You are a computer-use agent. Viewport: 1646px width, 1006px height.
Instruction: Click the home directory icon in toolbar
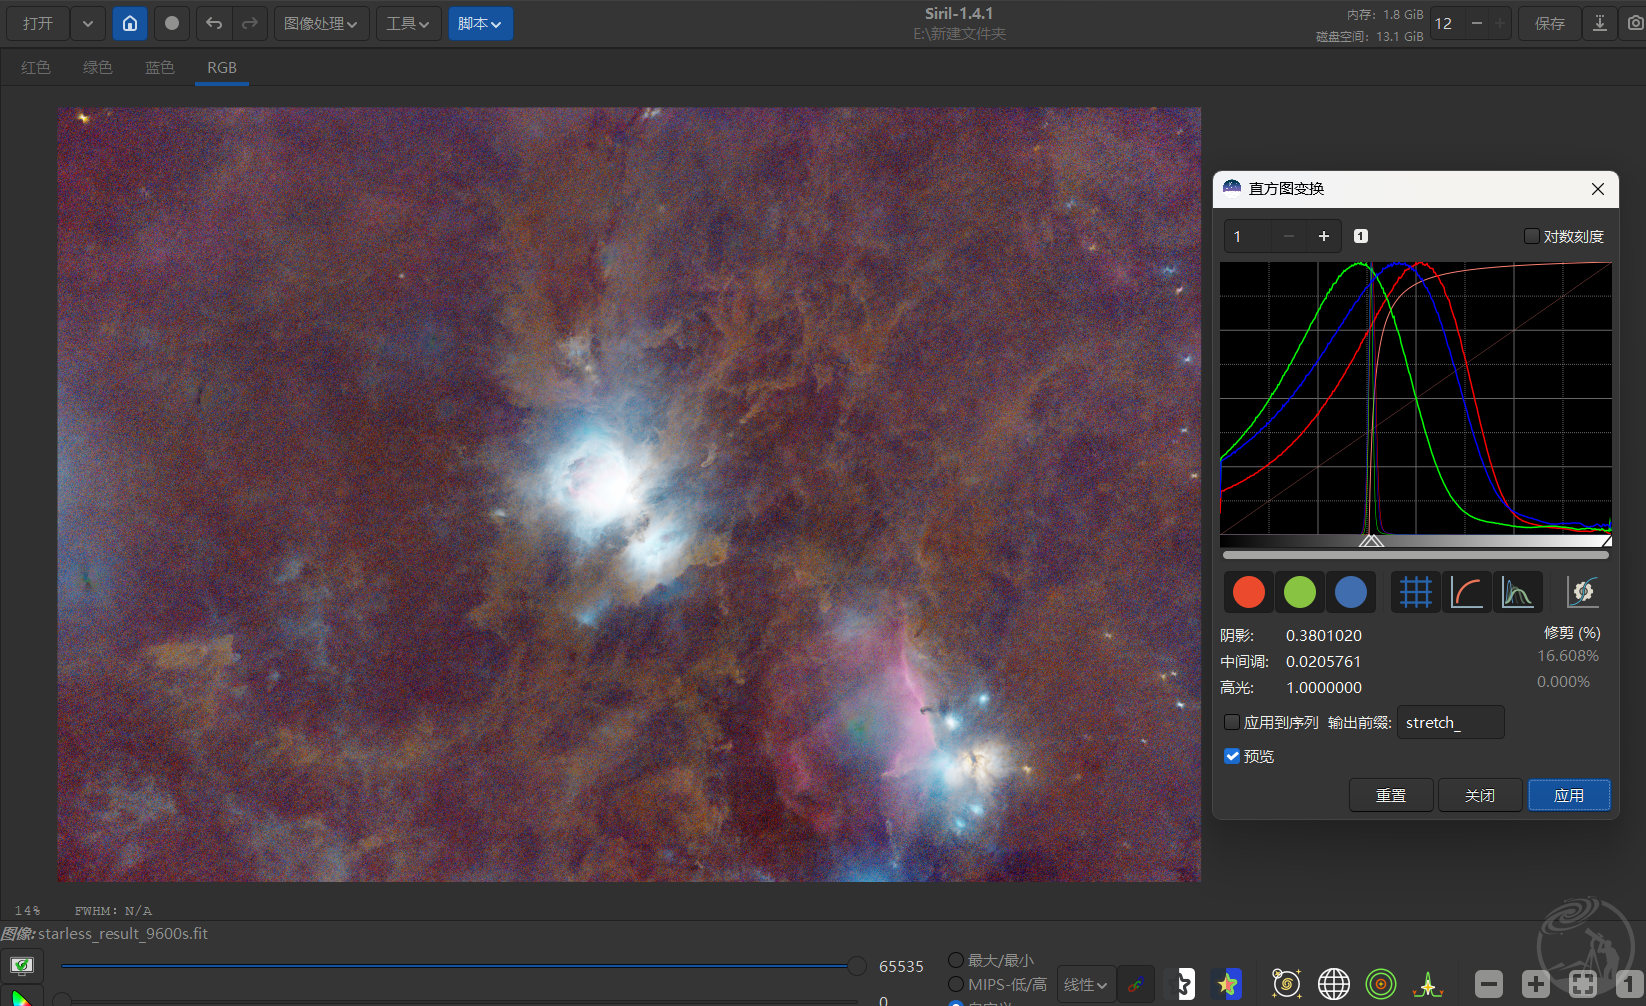coord(130,23)
